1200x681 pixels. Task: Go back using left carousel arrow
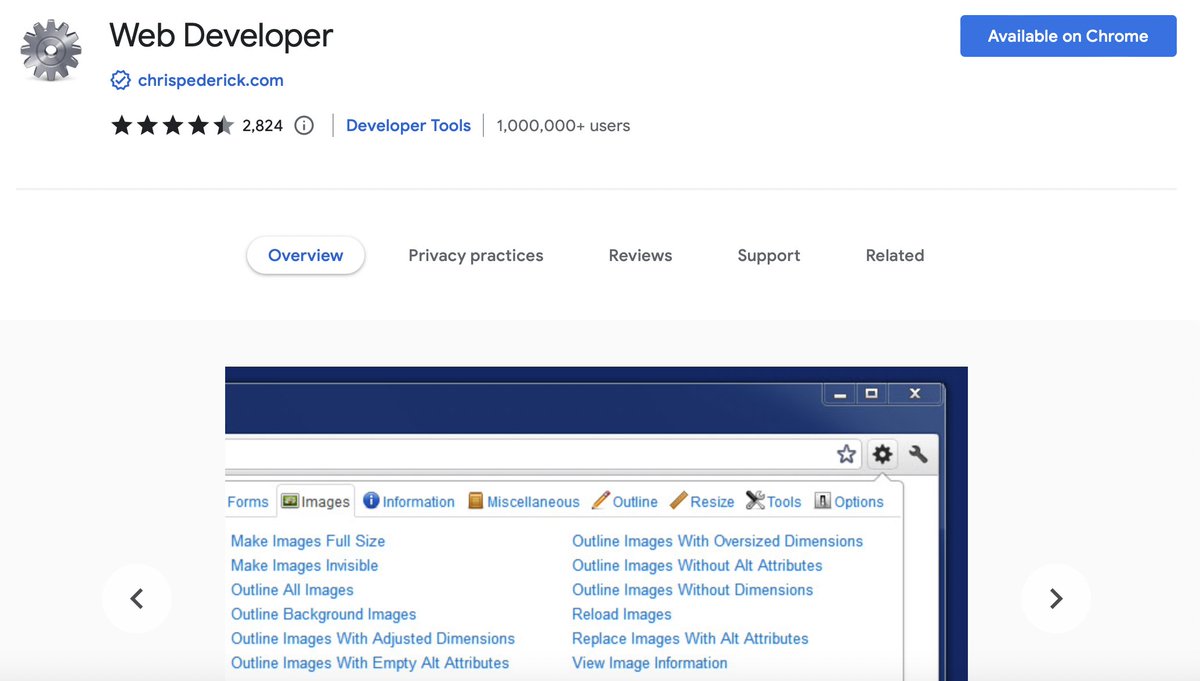[x=137, y=598]
